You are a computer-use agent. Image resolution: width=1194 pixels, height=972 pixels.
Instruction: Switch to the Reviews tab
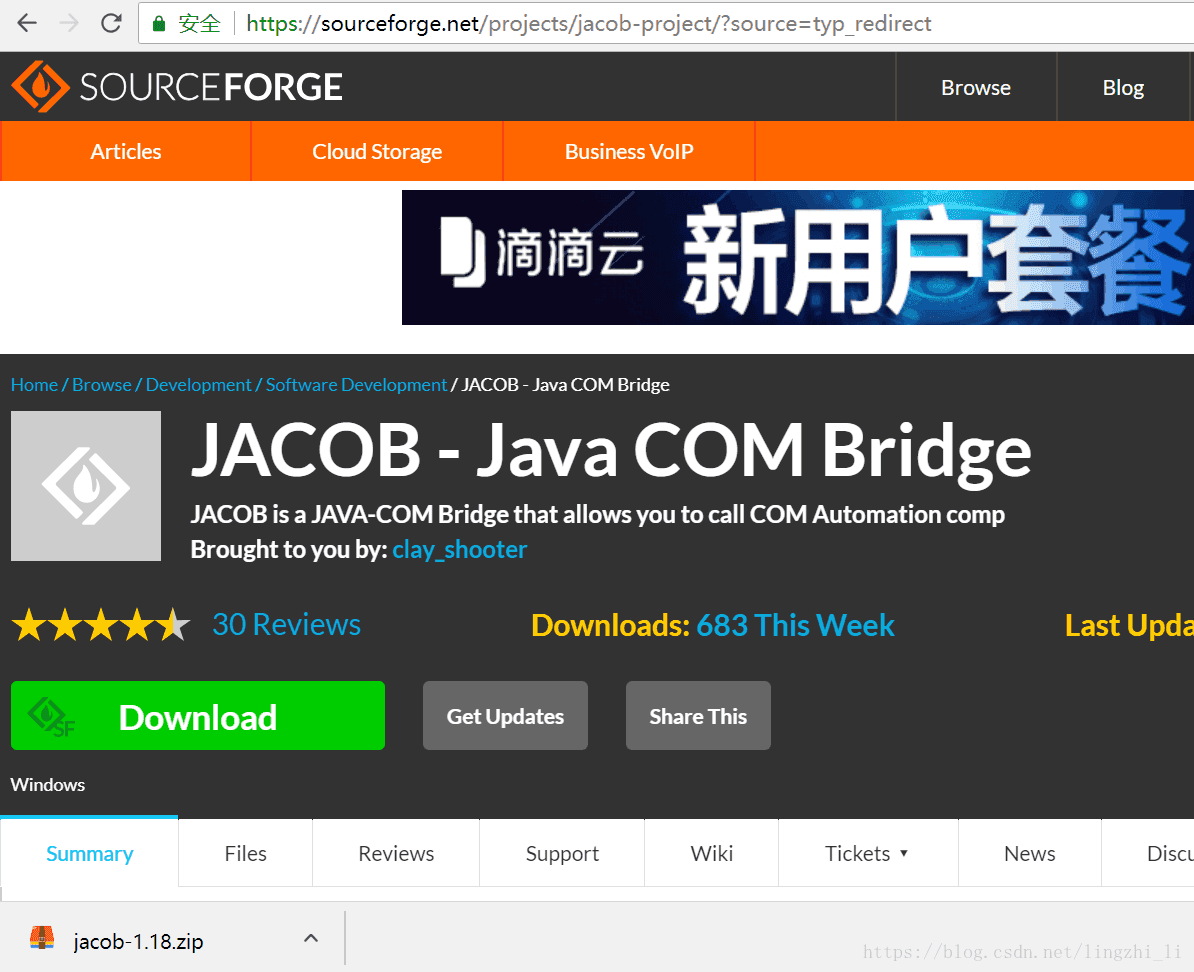pos(396,853)
